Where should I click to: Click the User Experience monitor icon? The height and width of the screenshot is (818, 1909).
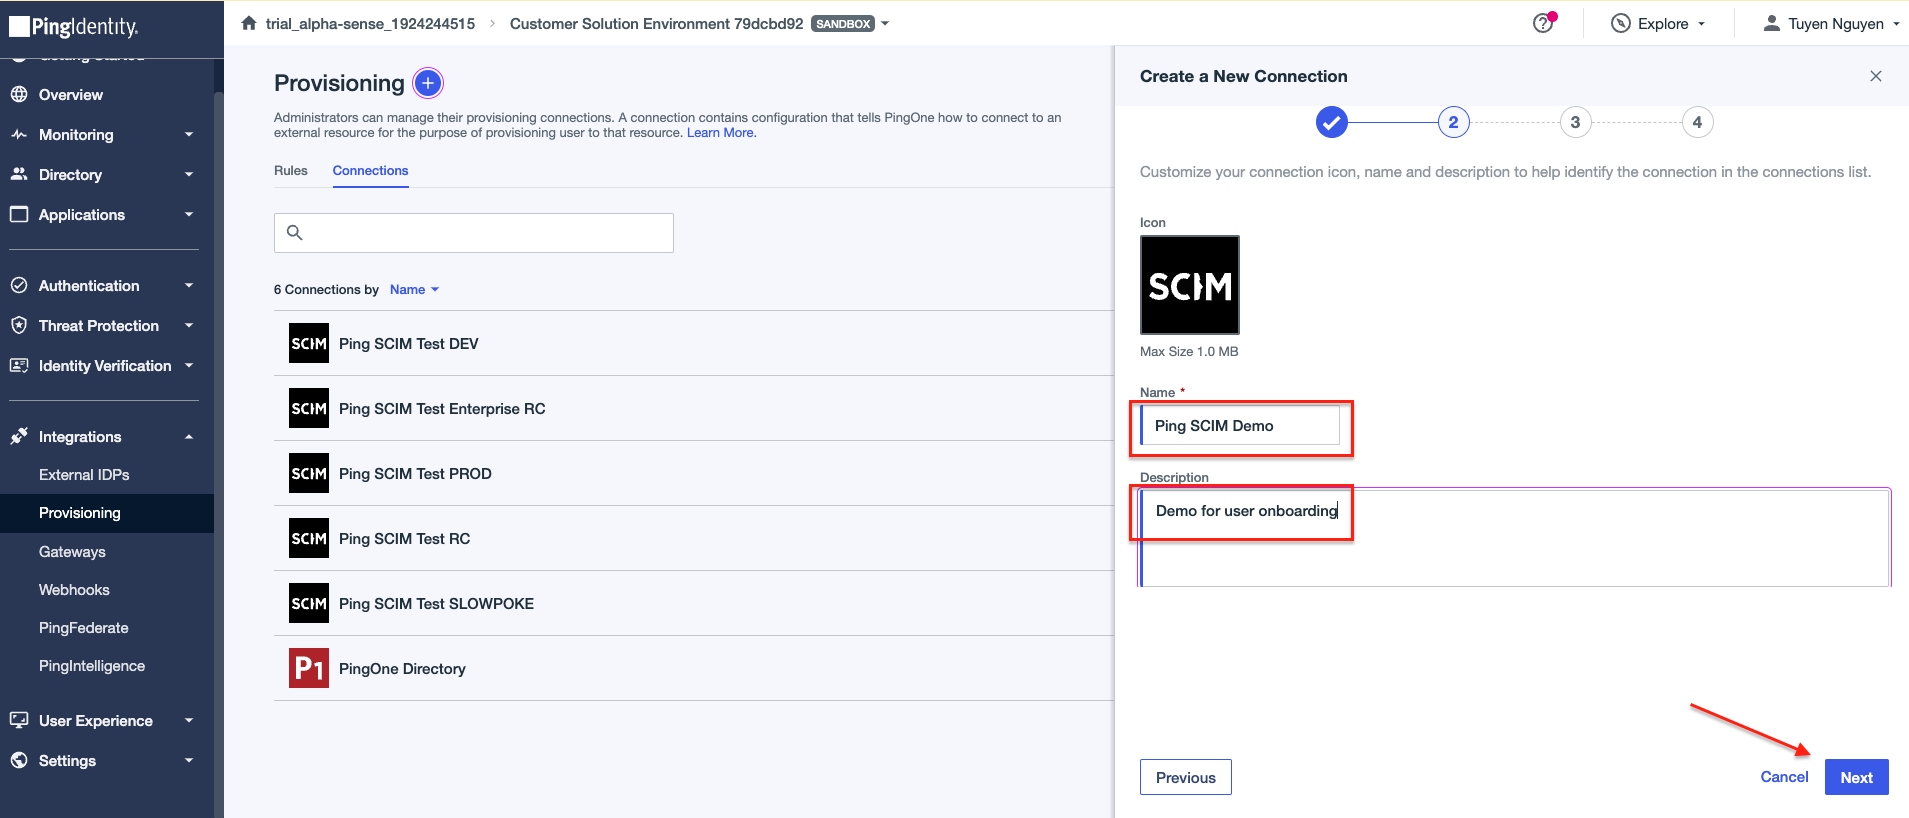(x=18, y=720)
